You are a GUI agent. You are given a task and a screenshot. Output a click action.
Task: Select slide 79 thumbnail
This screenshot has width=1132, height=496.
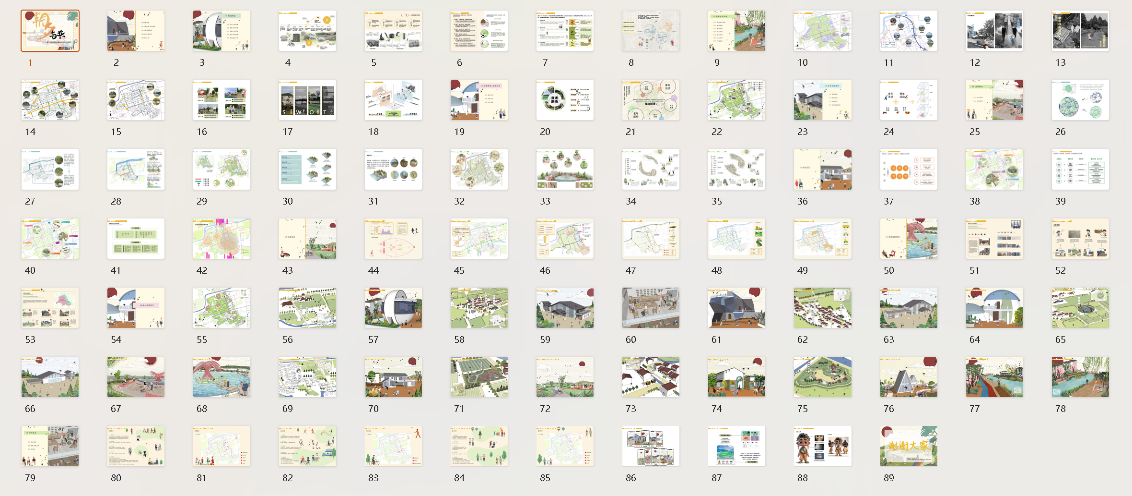pyautogui.click(x=50, y=446)
